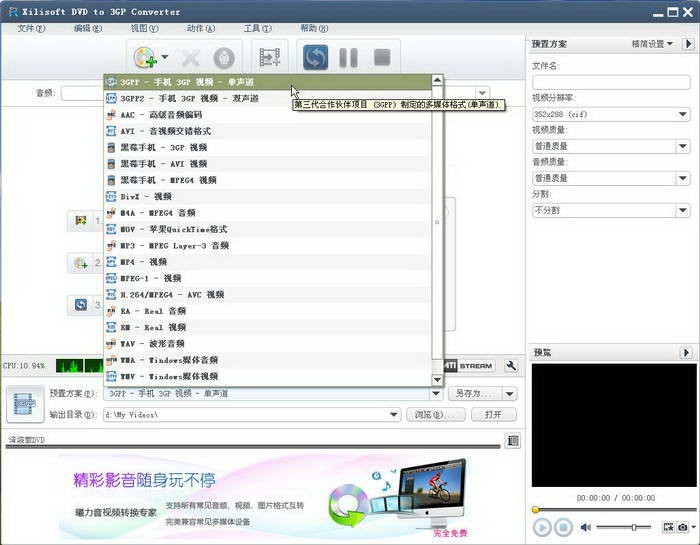This screenshot has width=700, height=545.
Task: Open the 视频分辨率 352x288 dropdown
Action: 683,114
